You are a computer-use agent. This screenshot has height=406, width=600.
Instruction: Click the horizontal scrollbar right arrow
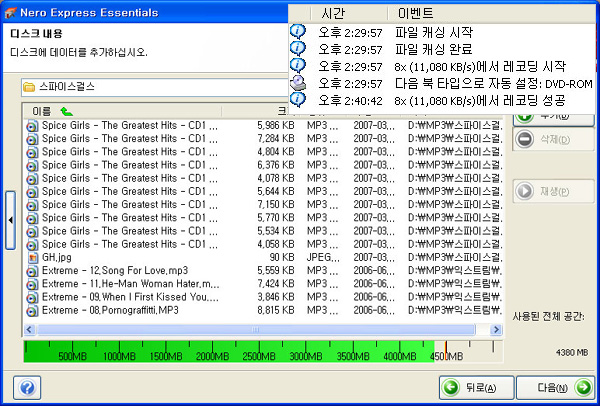point(496,329)
